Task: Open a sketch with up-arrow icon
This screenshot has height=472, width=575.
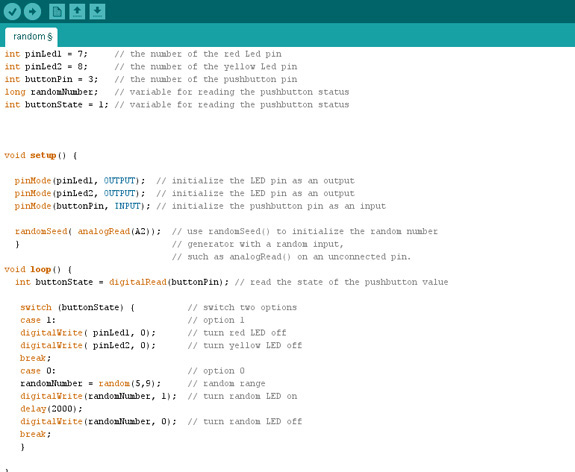Action: 77,12
